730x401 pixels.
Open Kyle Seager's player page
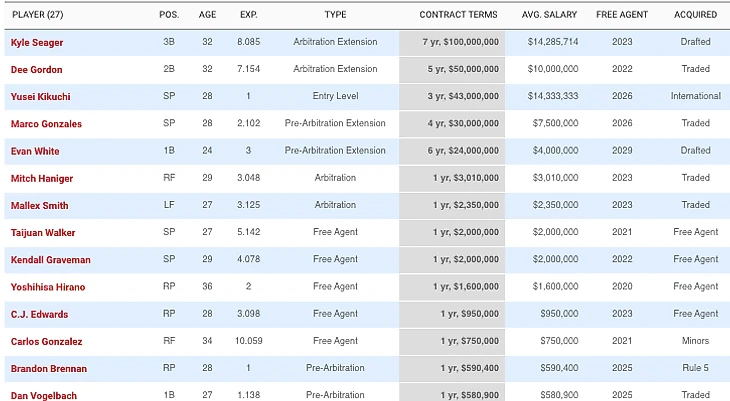(37, 43)
